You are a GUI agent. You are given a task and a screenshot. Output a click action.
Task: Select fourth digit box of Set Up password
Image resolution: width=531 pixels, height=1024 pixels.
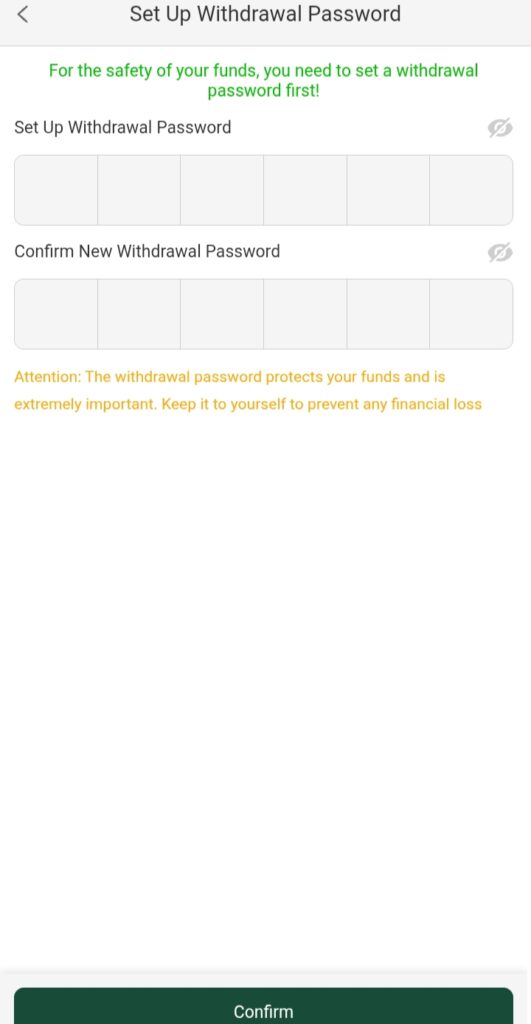pyautogui.click(x=305, y=190)
